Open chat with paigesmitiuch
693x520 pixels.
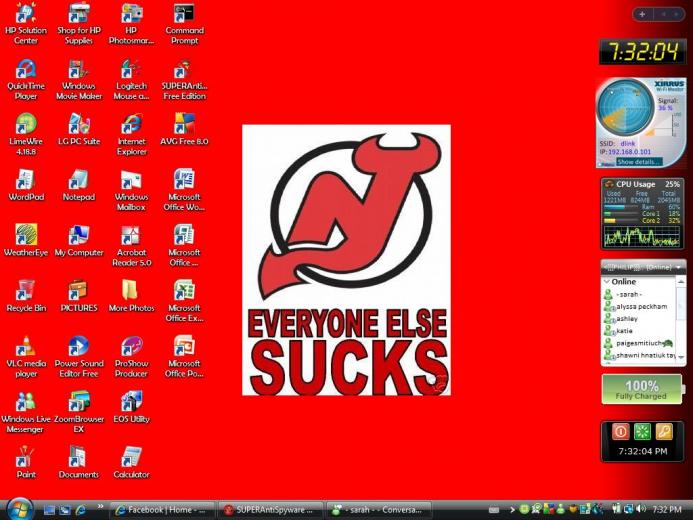click(x=639, y=343)
